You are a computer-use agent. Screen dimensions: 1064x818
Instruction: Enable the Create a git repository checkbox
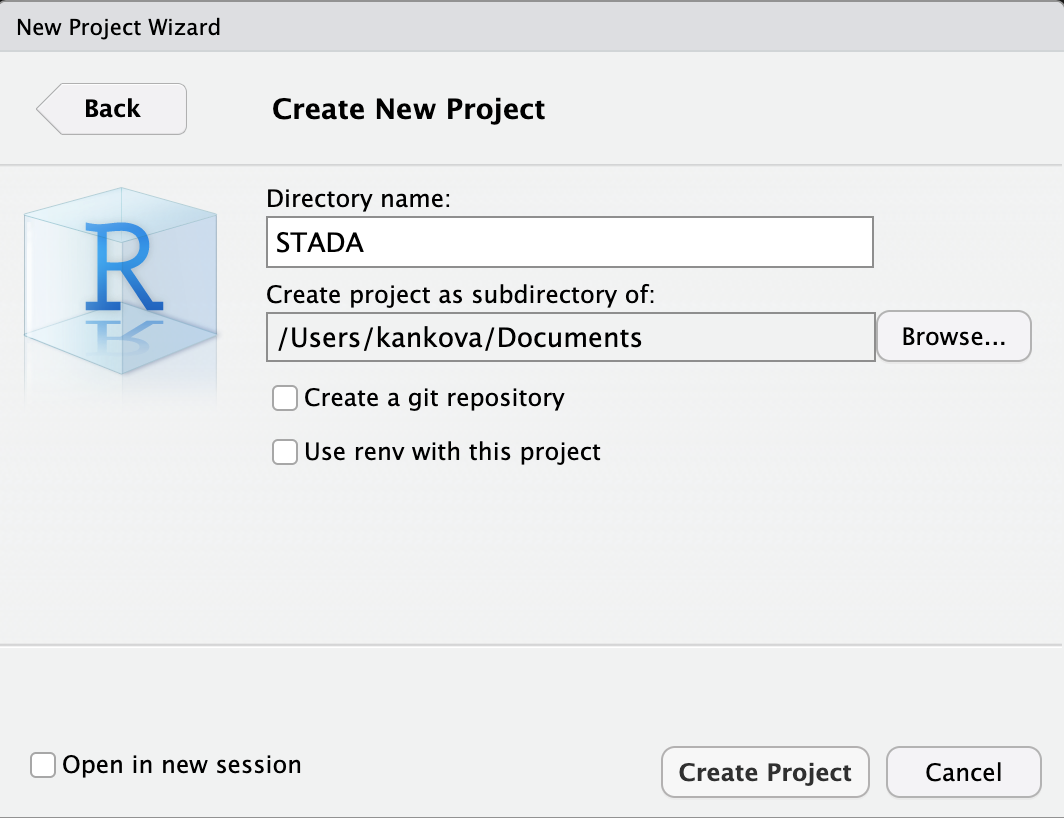click(x=285, y=399)
